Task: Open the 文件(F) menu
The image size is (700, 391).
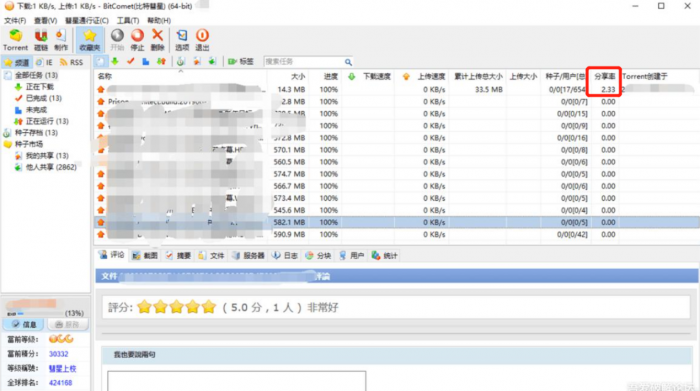Action: click(x=15, y=21)
